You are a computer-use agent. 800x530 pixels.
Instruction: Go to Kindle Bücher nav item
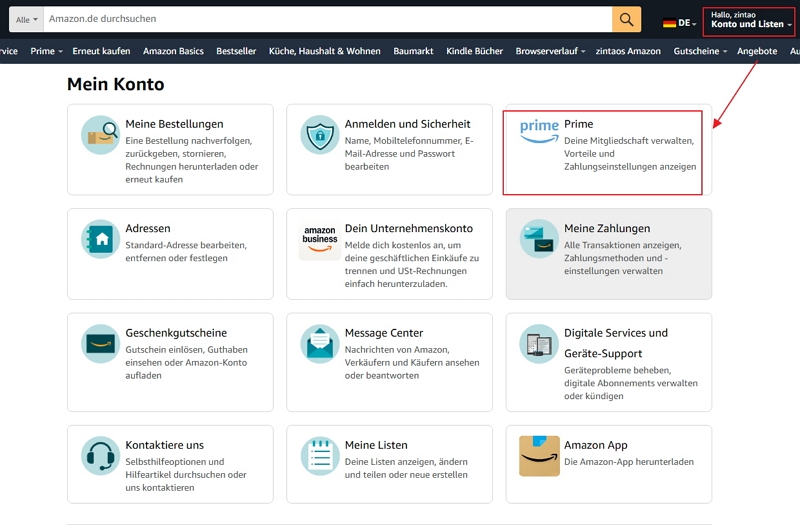[x=475, y=51]
